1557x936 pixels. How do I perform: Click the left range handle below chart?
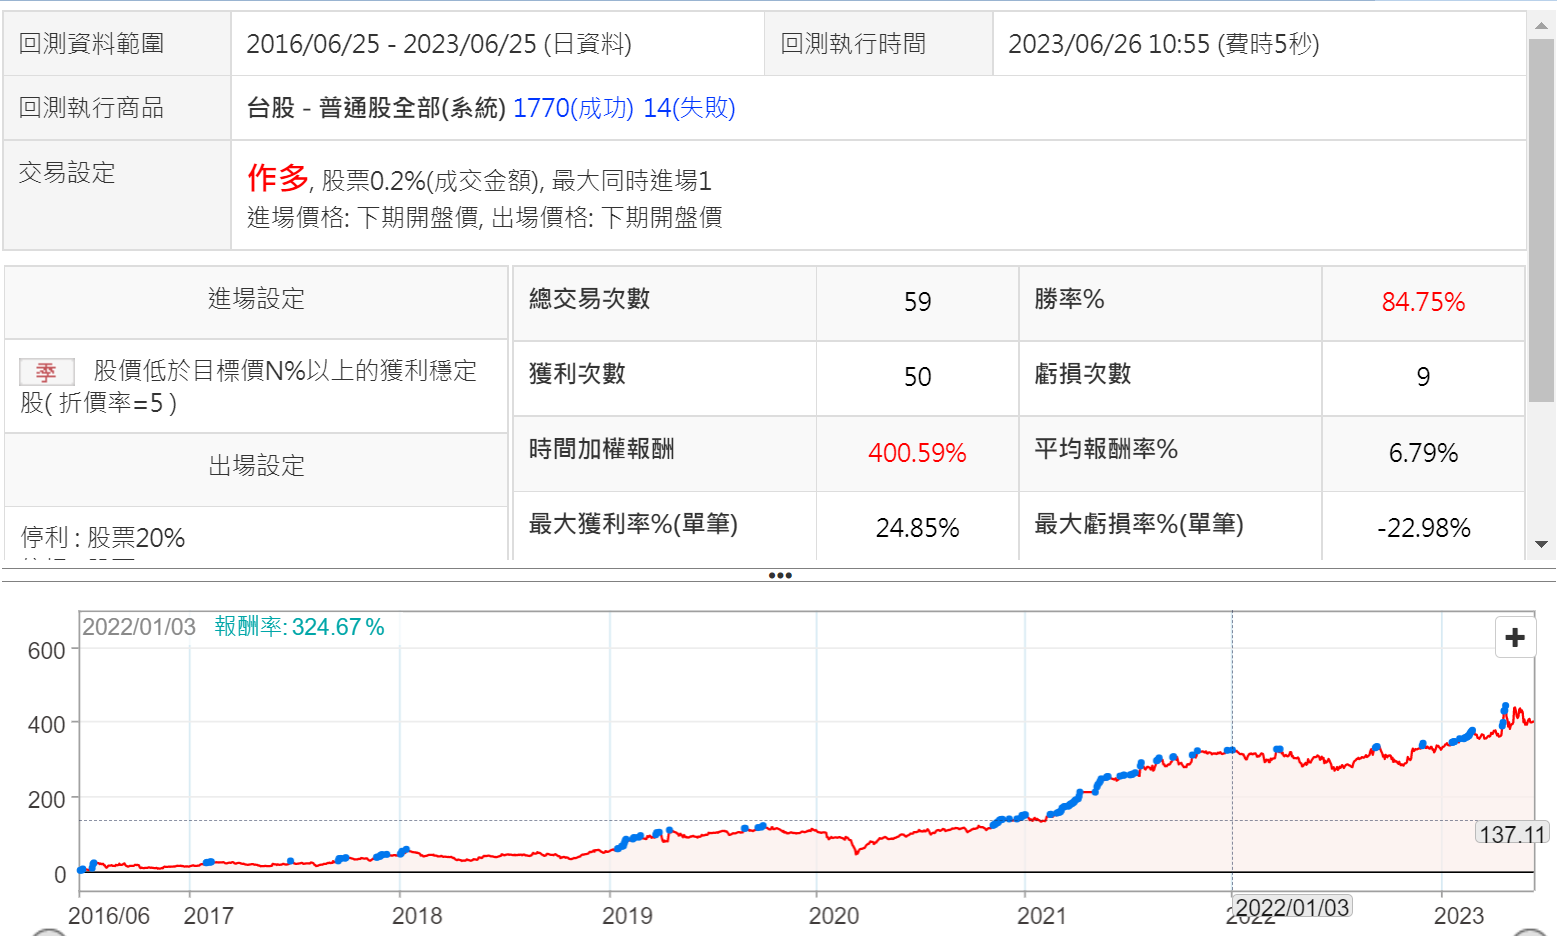pyautogui.click(x=48, y=932)
